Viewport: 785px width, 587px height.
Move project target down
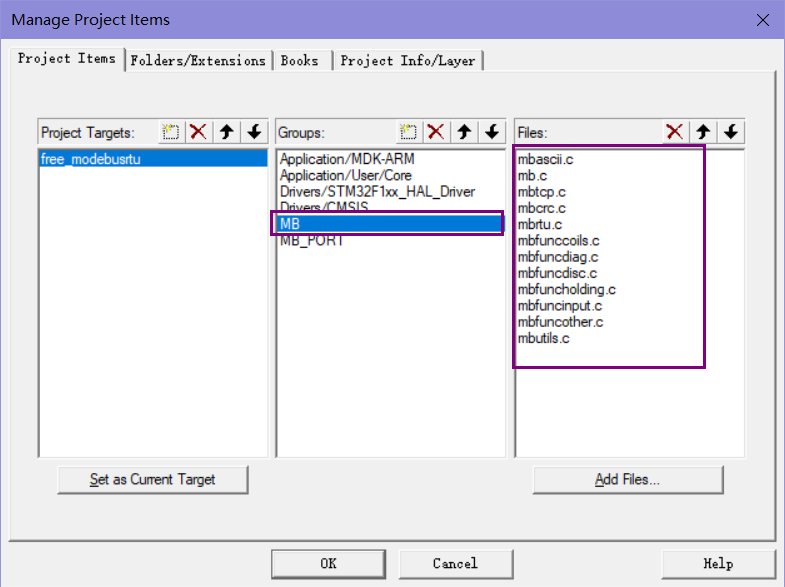point(254,132)
